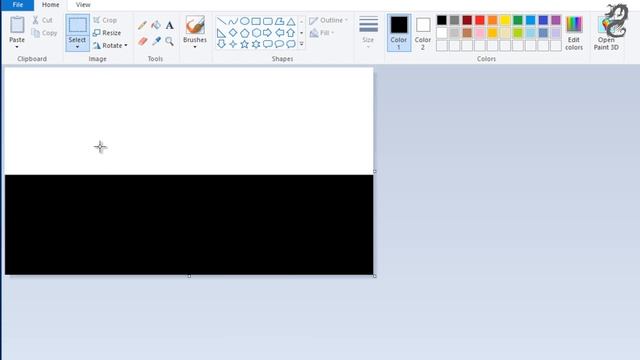Choose the Down arrow shape
The width and height of the screenshot is (640, 360).
221,44
